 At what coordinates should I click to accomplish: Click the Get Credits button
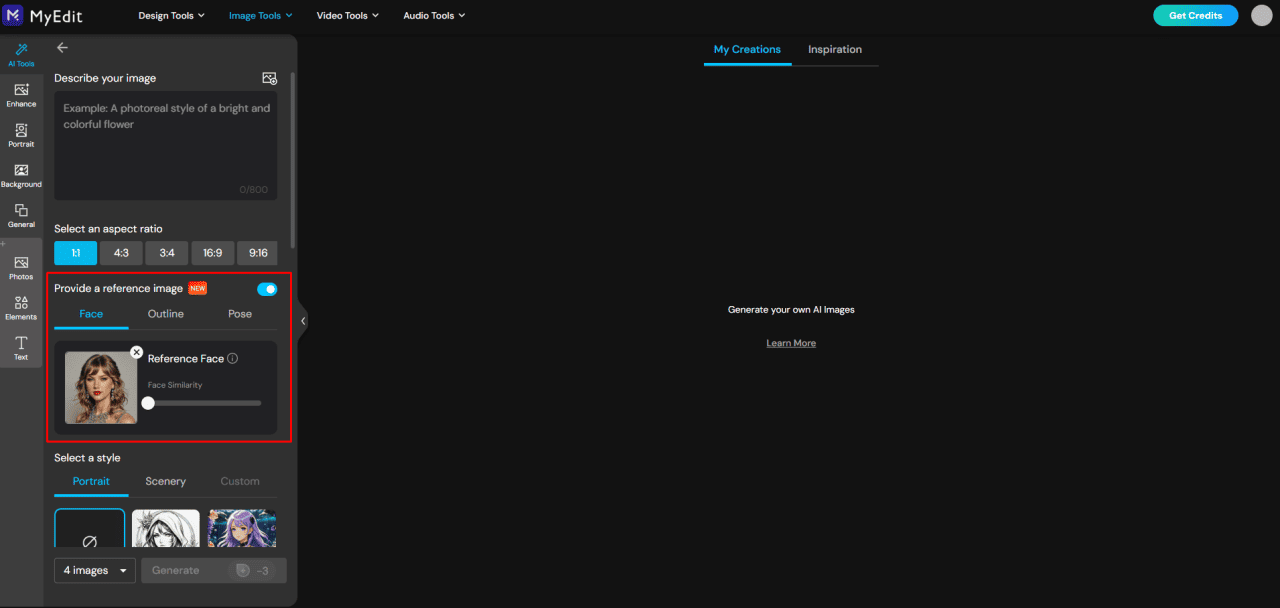coord(1195,15)
